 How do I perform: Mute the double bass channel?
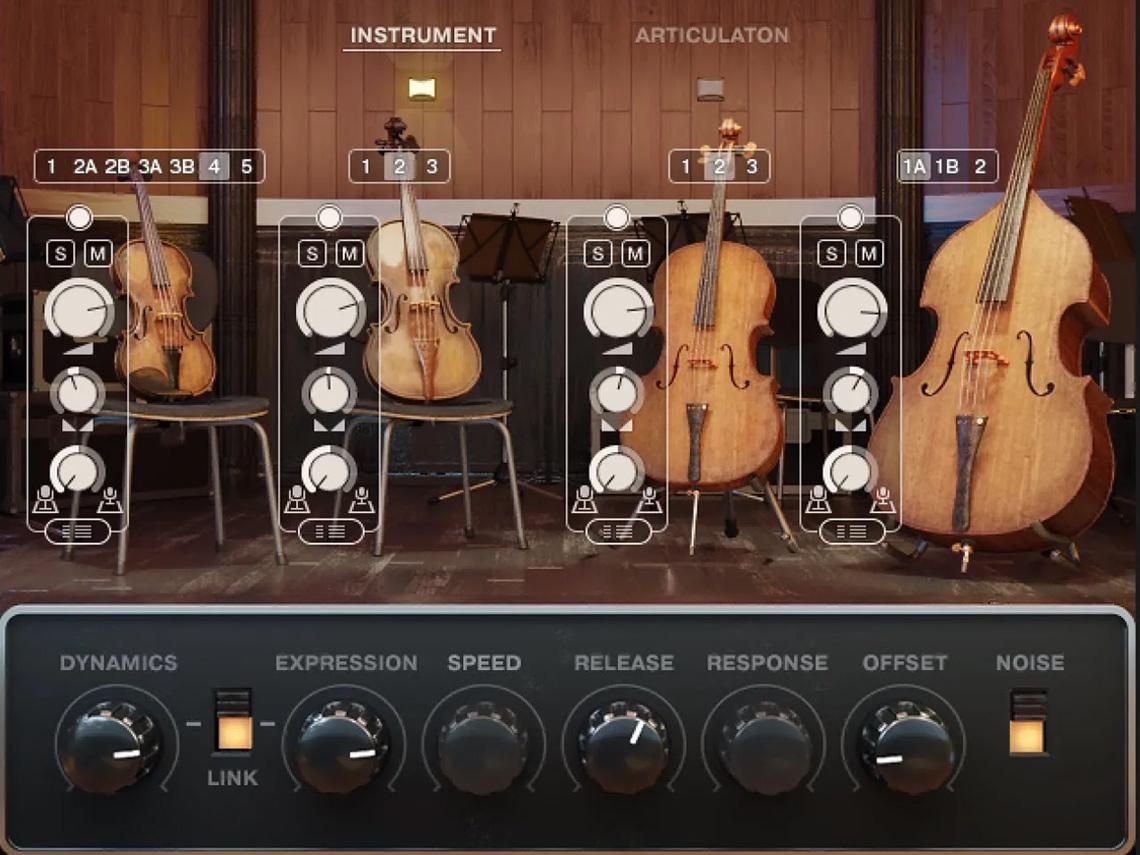pos(869,253)
